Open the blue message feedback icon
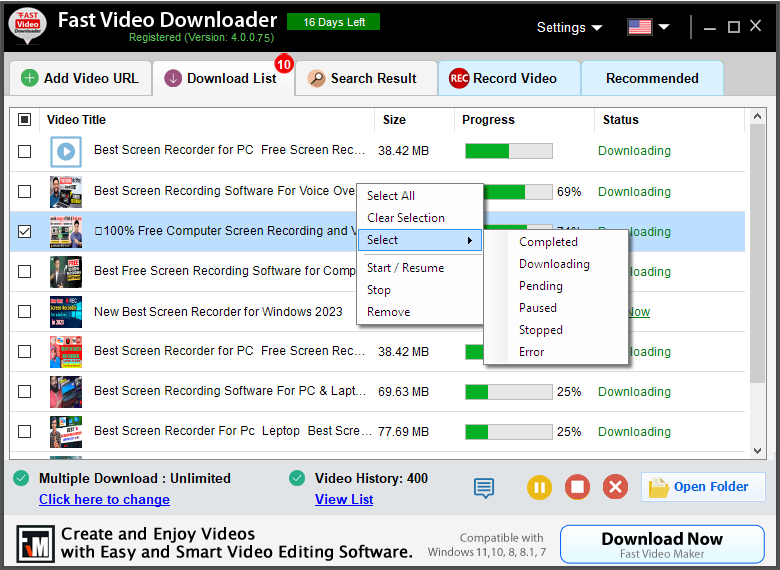This screenshot has height=570, width=780. tap(484, 488)
